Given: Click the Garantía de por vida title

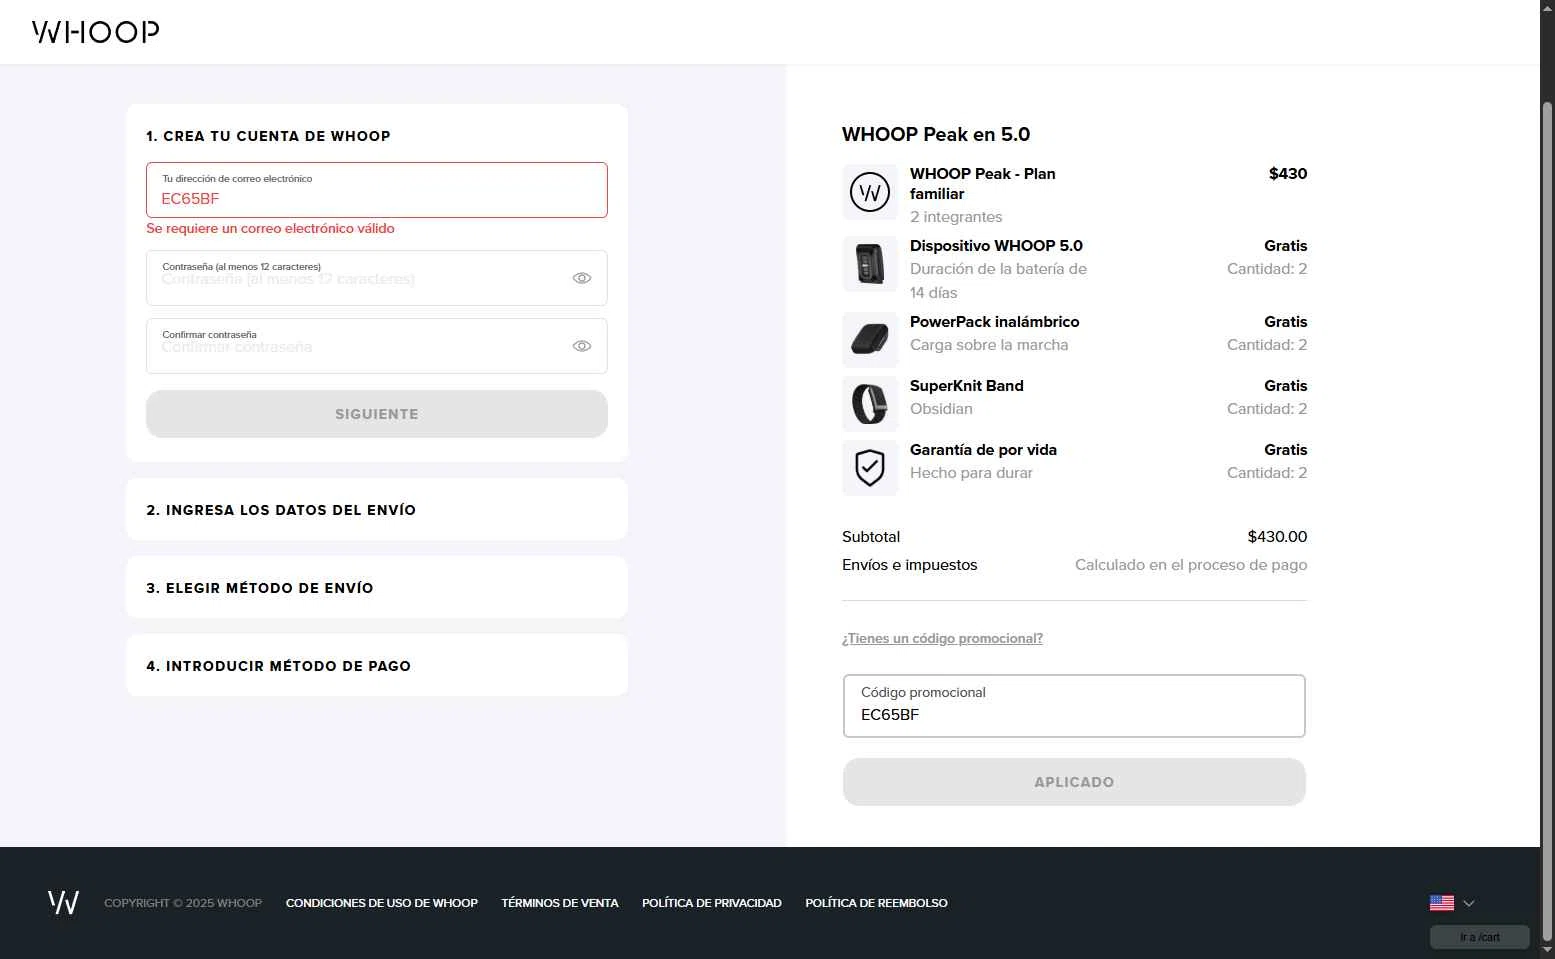Looking at the screenshot, I should pos(983,450).
